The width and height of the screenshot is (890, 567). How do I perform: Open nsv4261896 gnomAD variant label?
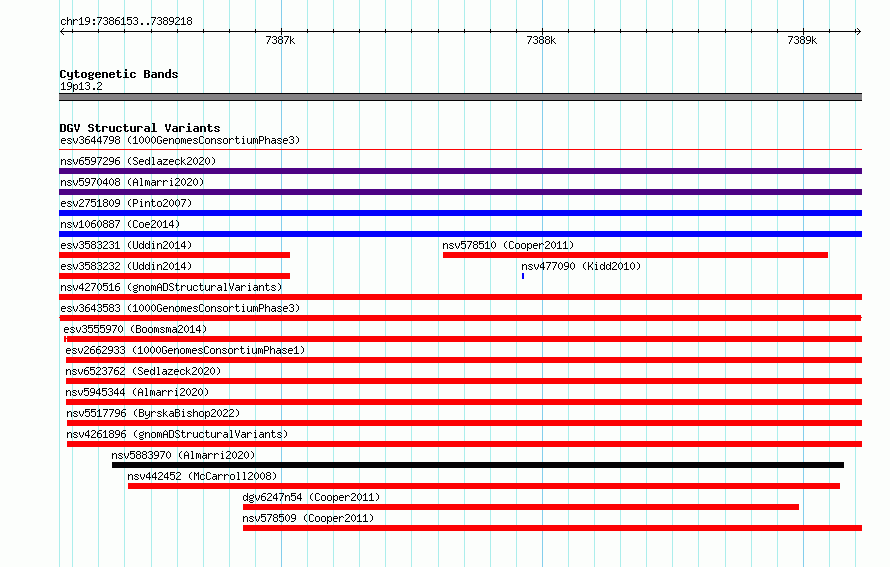pyautogui.click(x=177, y=434)
